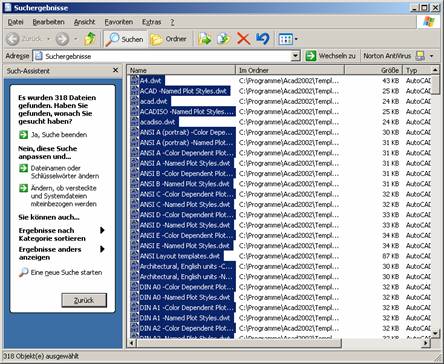Click the Windows logo throbber icon

point(429,21)
